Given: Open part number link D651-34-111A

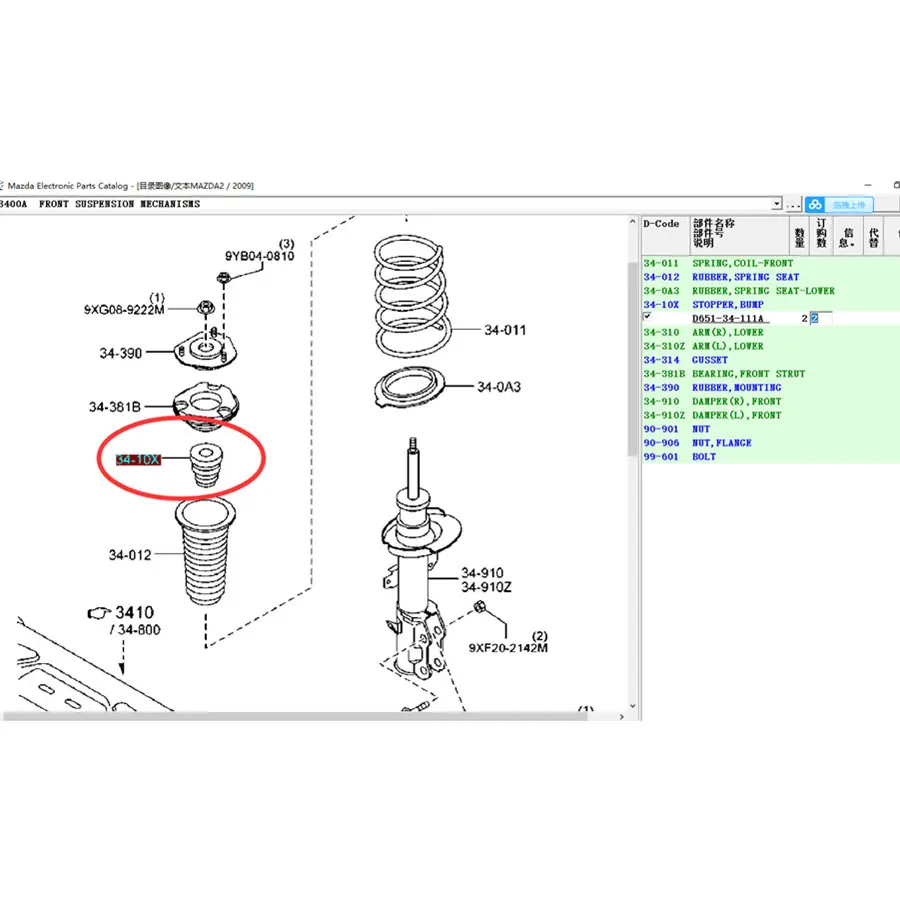Looking at the screenshot, I should (x=728, y=319).
